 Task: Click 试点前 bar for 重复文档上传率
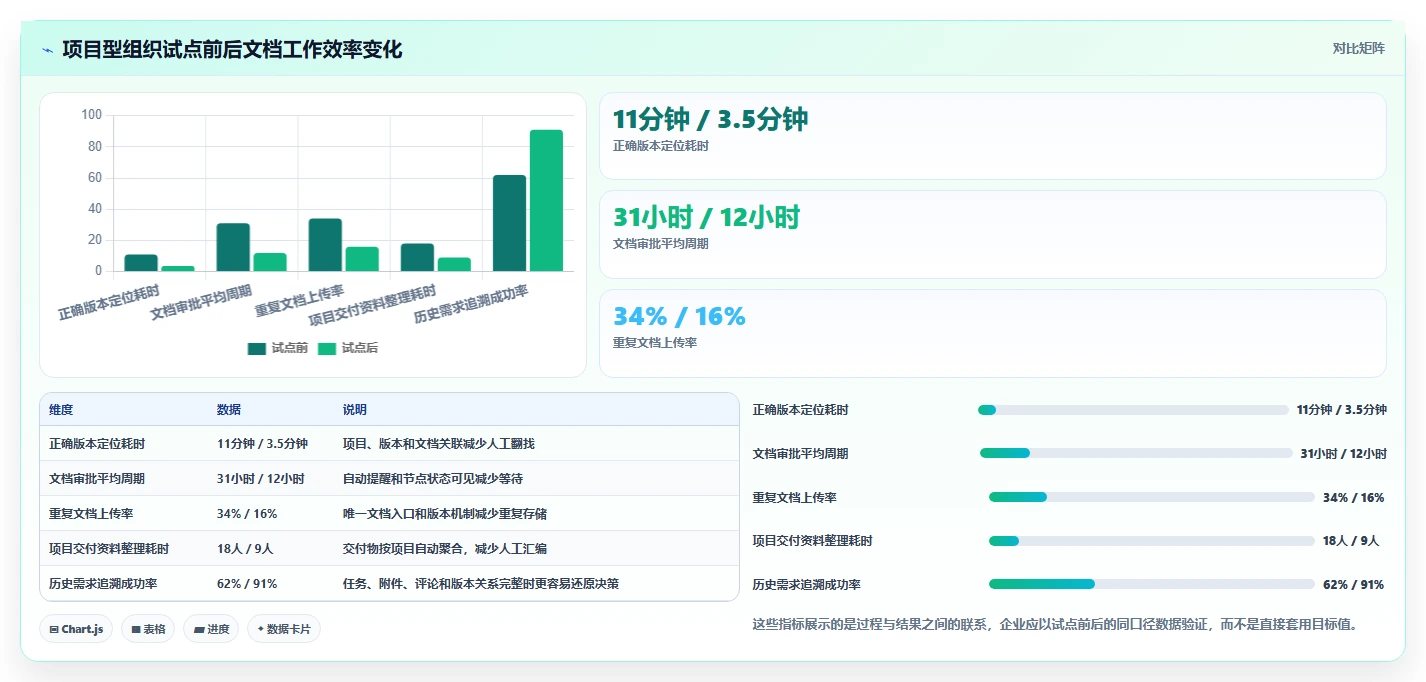(325, 245)
